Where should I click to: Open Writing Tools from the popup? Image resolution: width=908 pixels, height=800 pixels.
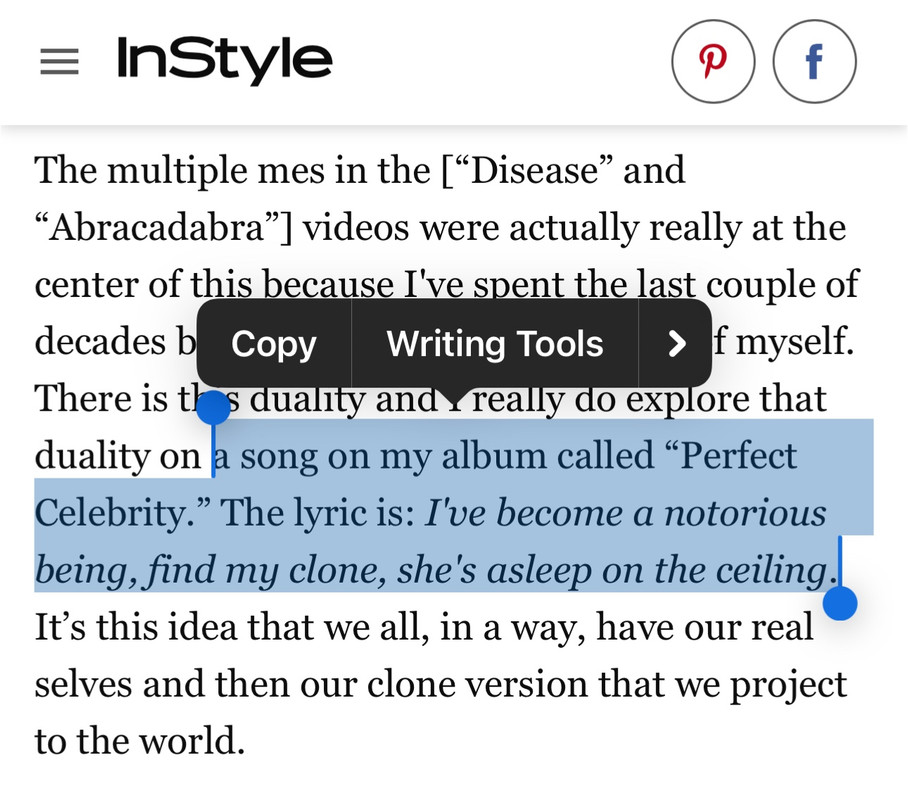click(495, 344)
